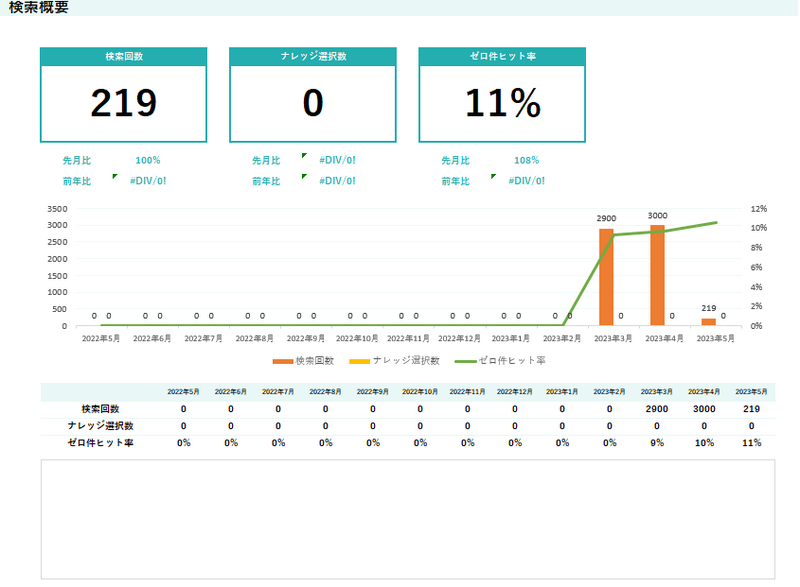Image resolution: width=800 pixels, height=587 pixels.
Task: Select the small 2023年5月 bar labeled 219
Action: click(708, 321)
